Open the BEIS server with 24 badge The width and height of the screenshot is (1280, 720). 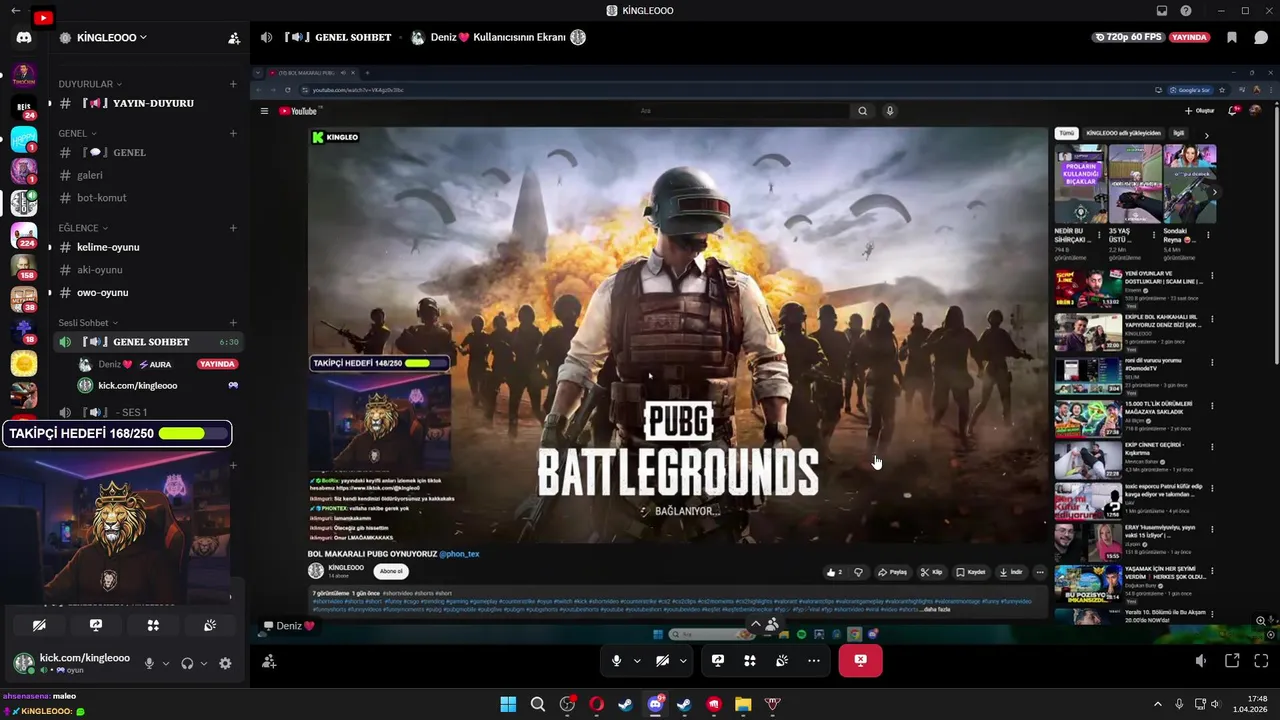(x=24, y=106)
